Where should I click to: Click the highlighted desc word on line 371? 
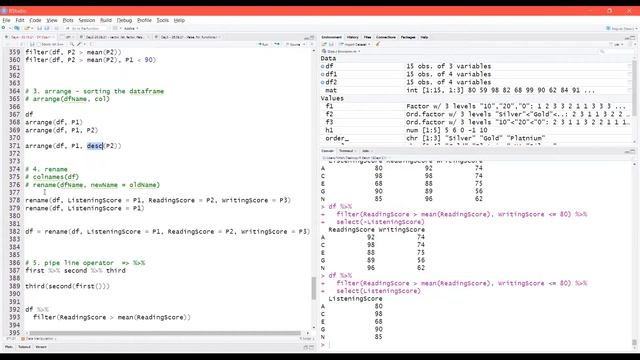[95, 146]
